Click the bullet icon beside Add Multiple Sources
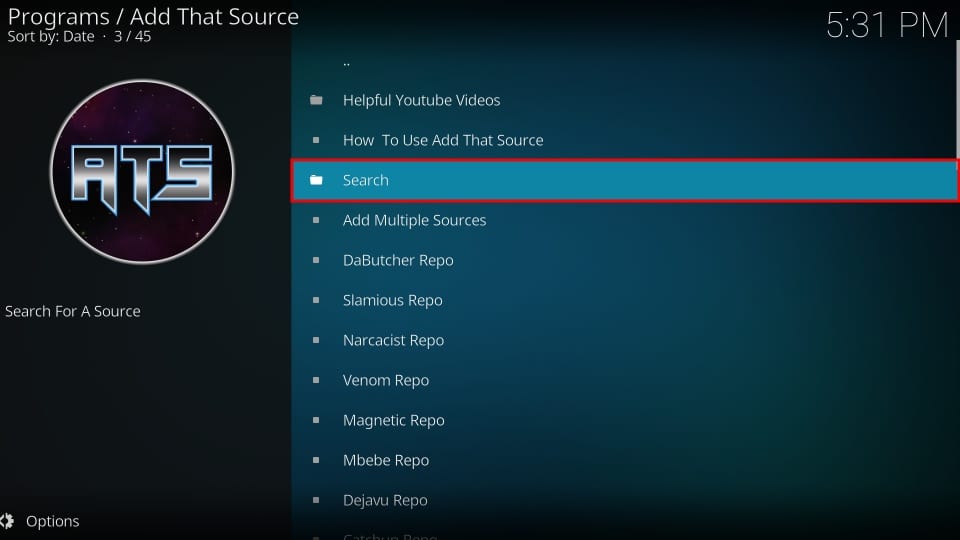 [316, 220]
